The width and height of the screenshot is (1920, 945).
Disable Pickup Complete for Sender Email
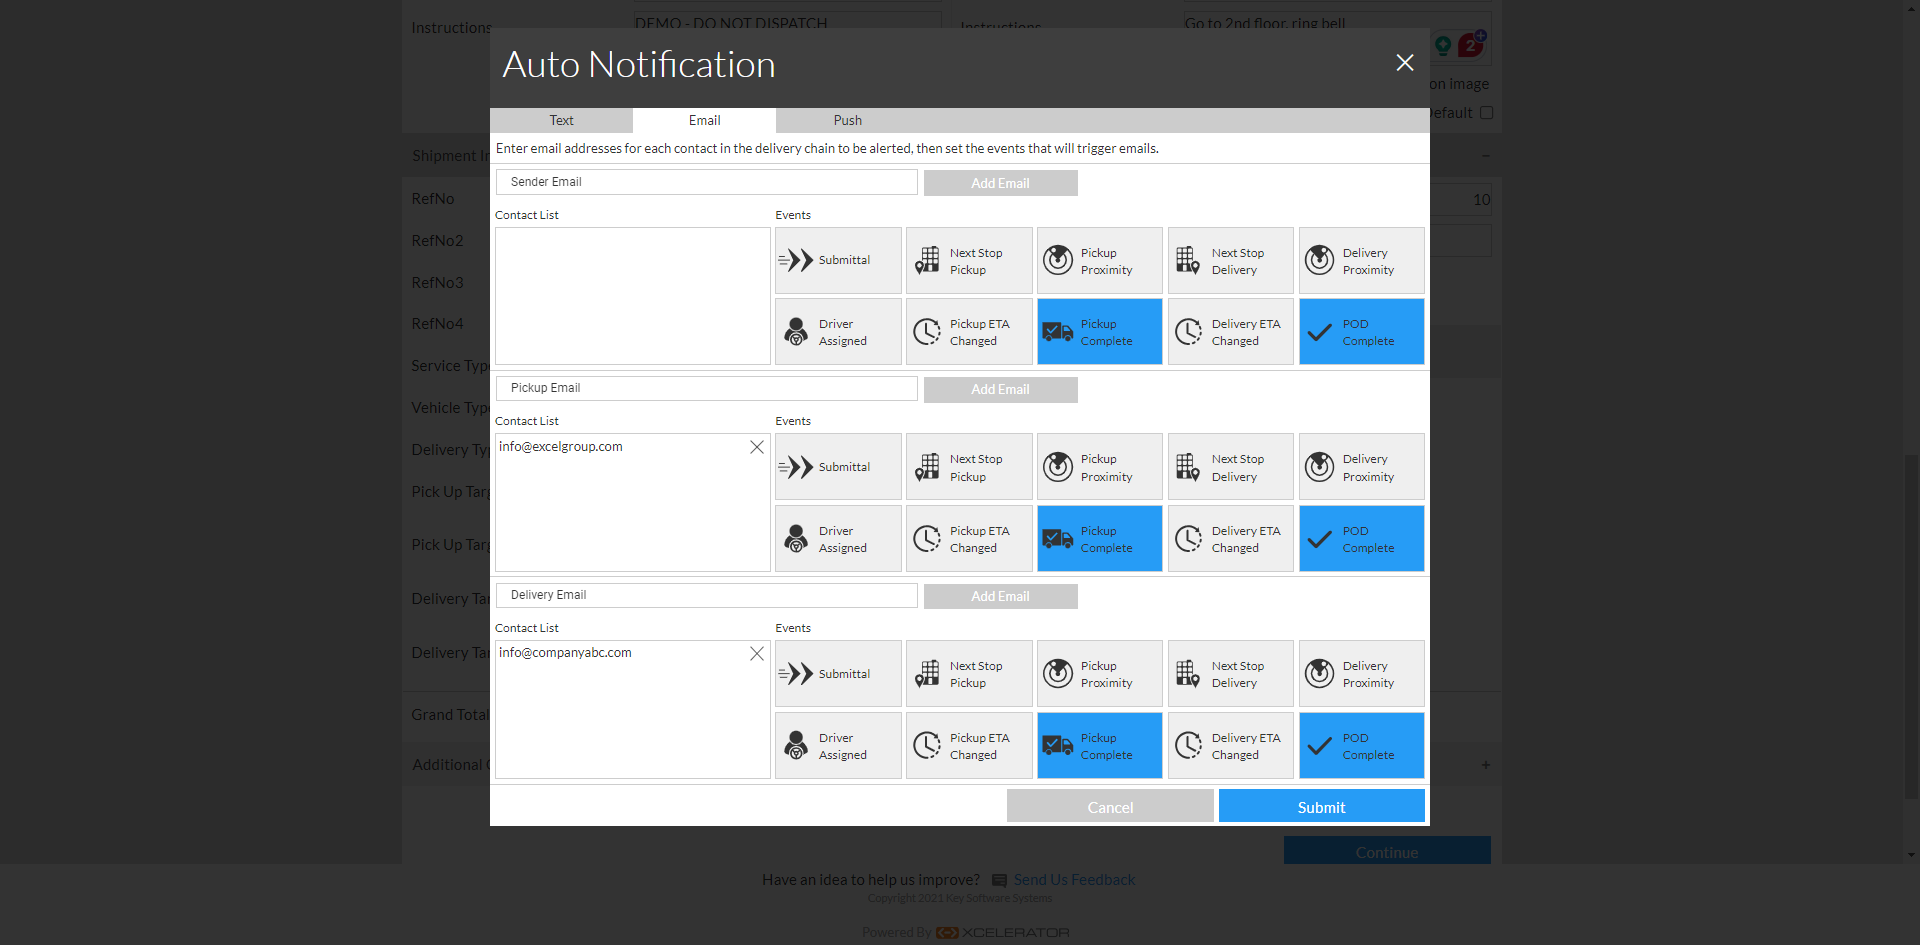(x=1100, y=331)
